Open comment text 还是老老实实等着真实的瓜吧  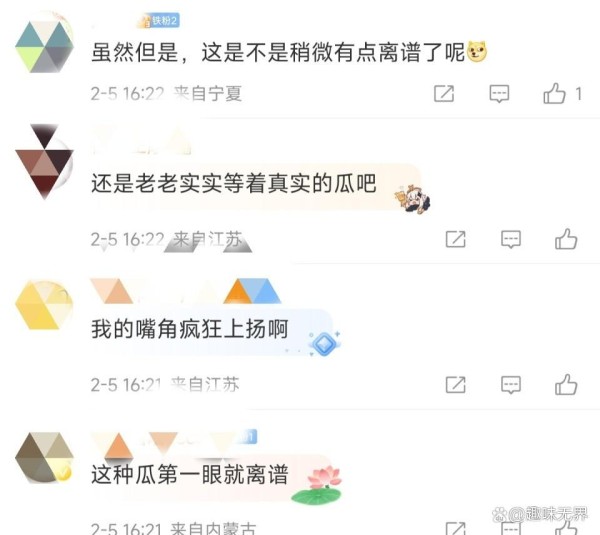point(234,183)
